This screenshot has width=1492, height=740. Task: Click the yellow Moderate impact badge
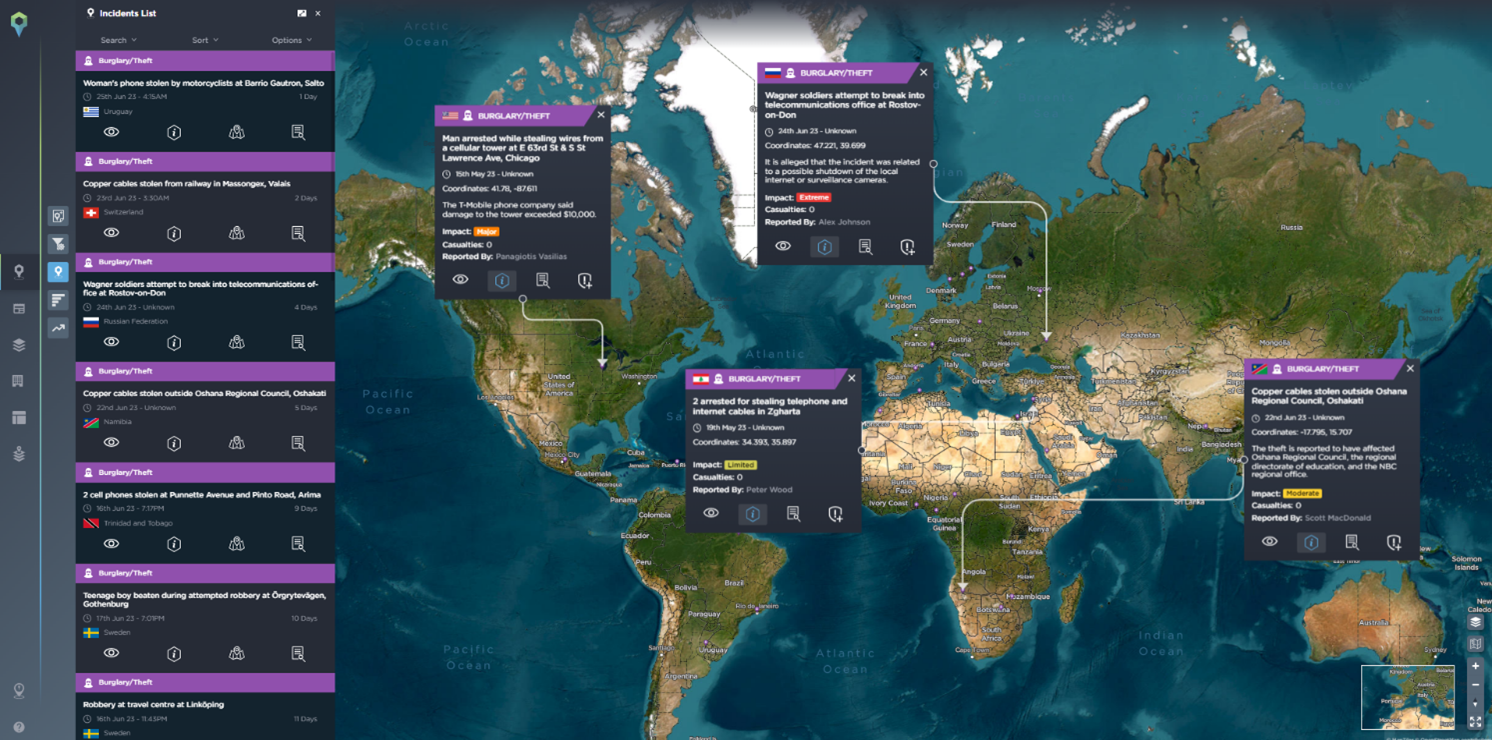tap(1302, 494)
